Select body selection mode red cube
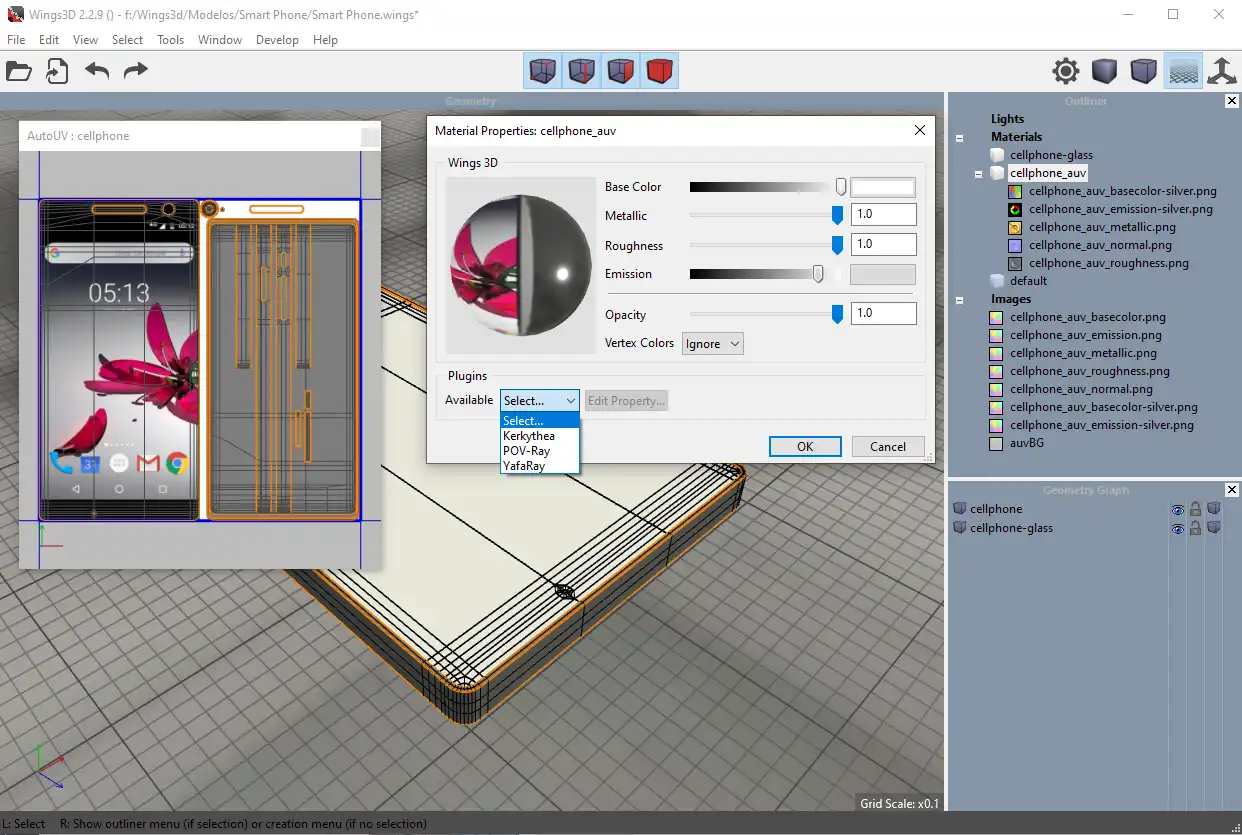This screenshot has height=835, width=1242. pyautogui.click(x=659, y=71)
